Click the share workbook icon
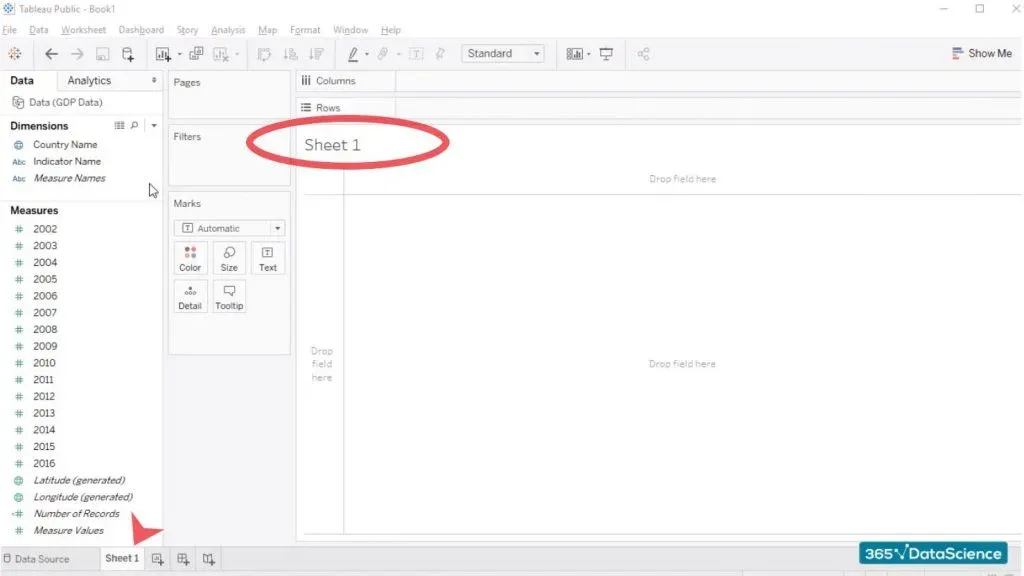The image size is (1024, 576). click(644, 54)
